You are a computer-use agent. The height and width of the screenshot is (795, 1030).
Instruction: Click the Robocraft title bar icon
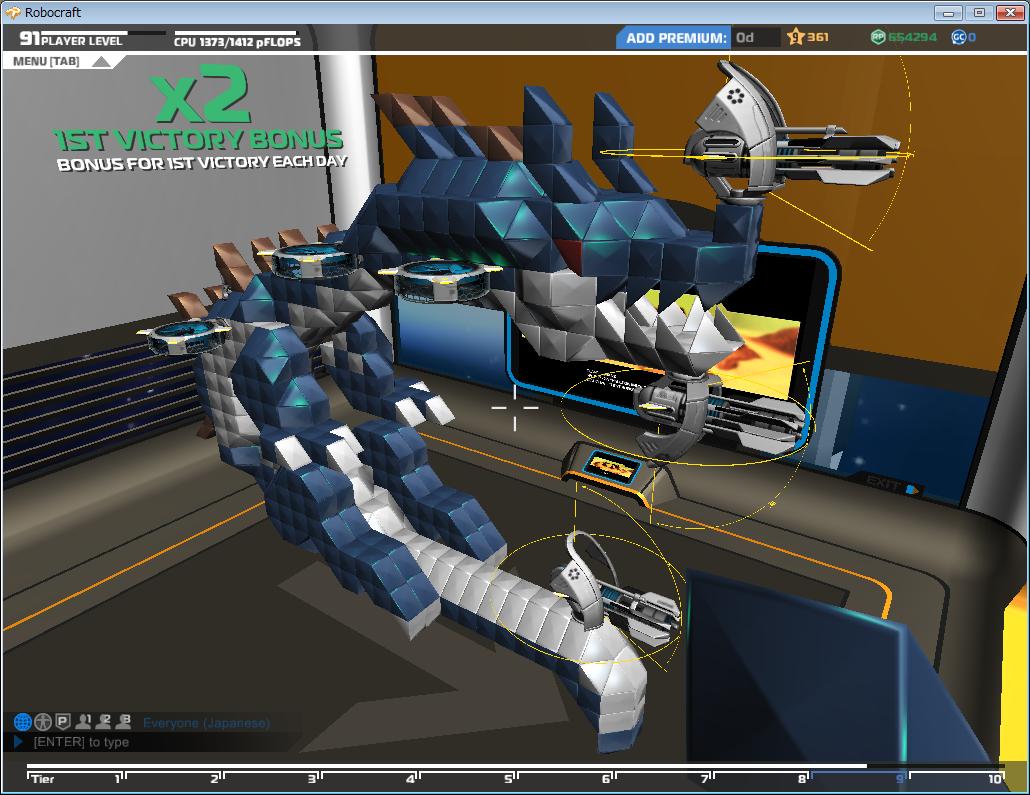coord(12,12)
